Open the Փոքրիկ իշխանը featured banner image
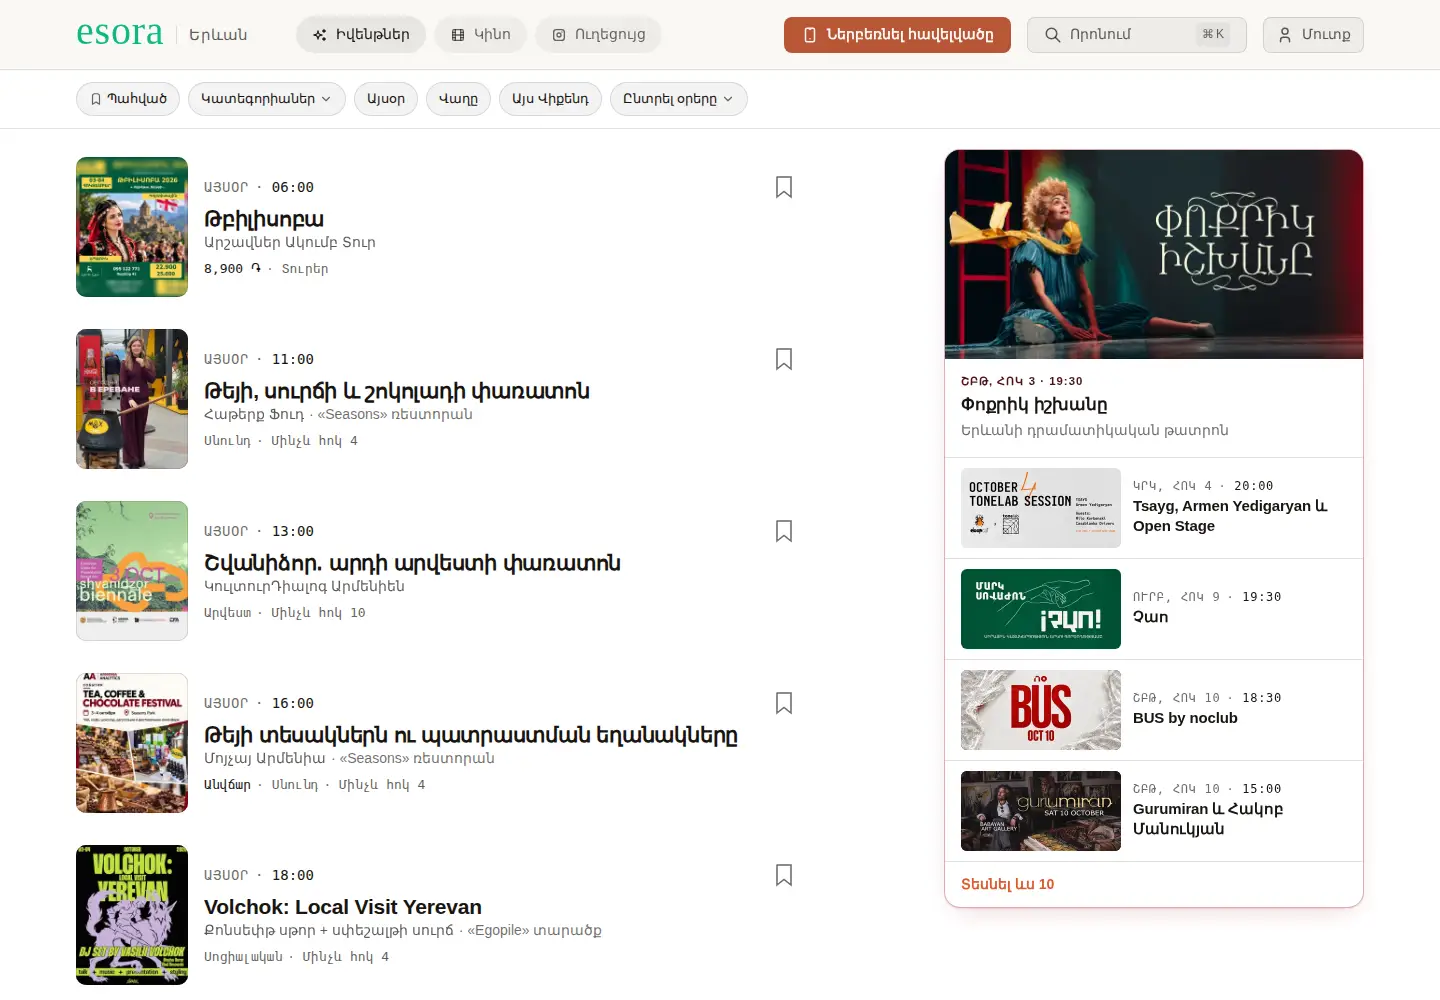The height and width of the screenshot is (1000, 1440). [x=1154, y=254]
